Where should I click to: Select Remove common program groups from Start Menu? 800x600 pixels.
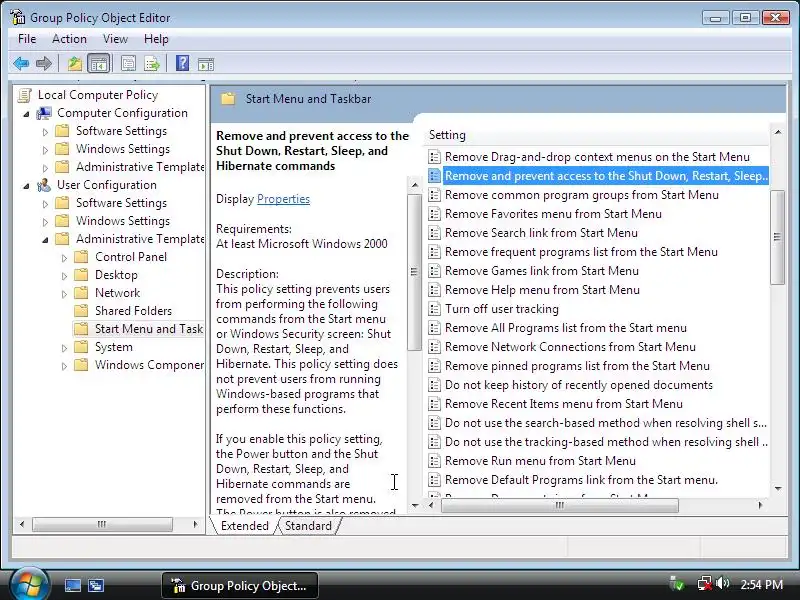(582, 195)
